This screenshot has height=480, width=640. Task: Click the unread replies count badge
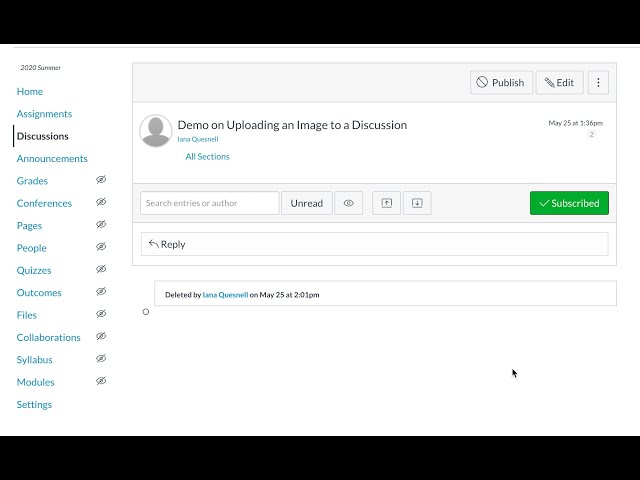point(591,135)
